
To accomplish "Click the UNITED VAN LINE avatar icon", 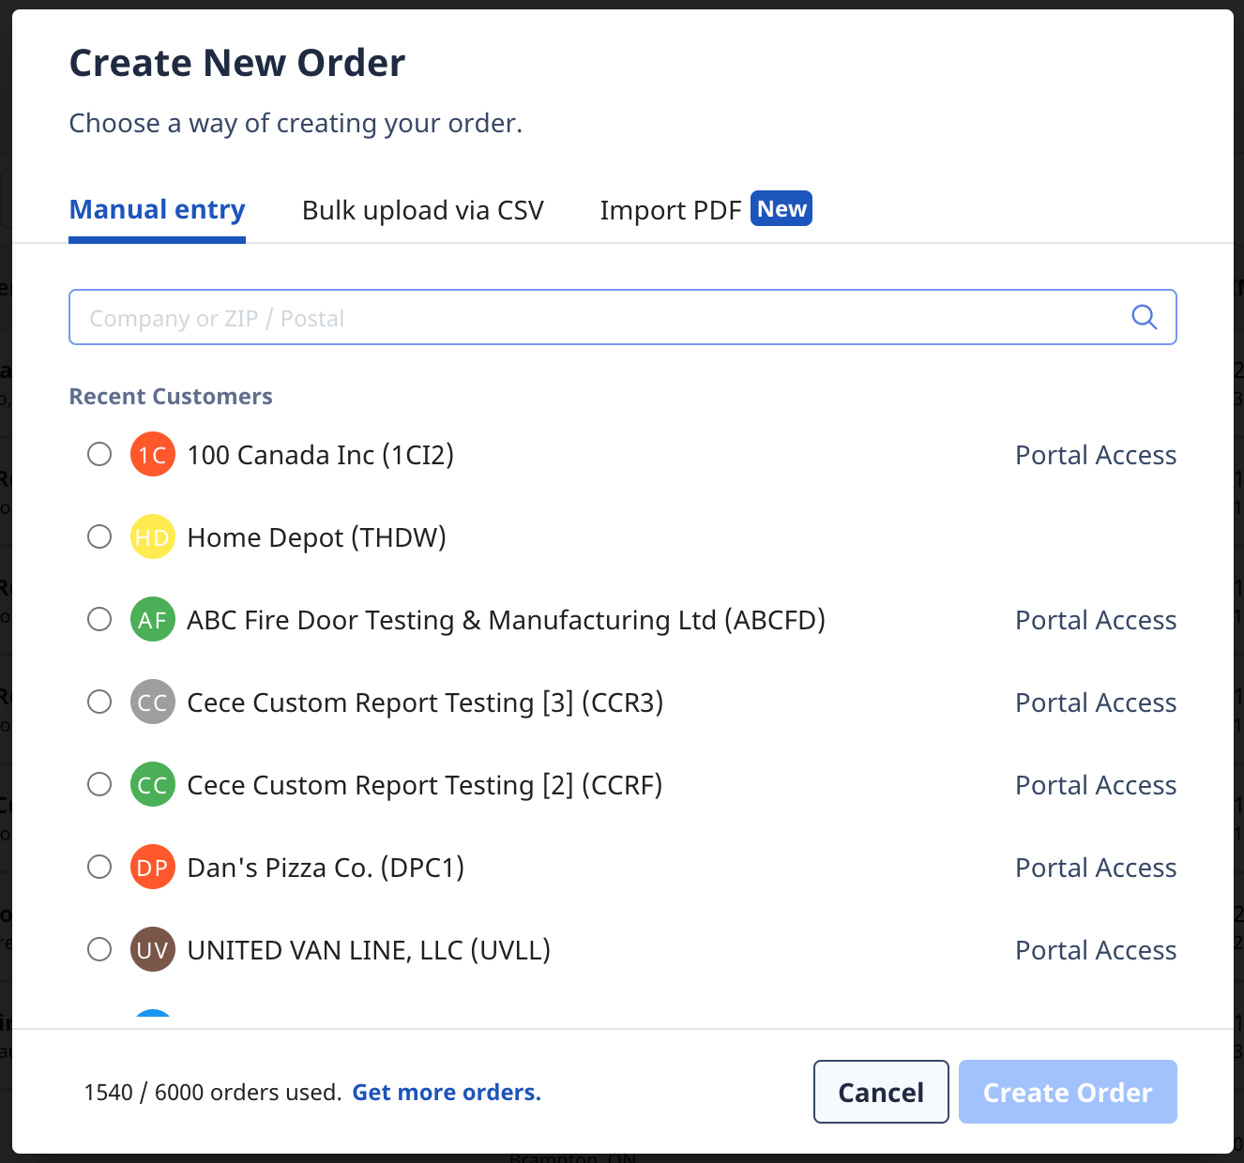I will 152,949.
